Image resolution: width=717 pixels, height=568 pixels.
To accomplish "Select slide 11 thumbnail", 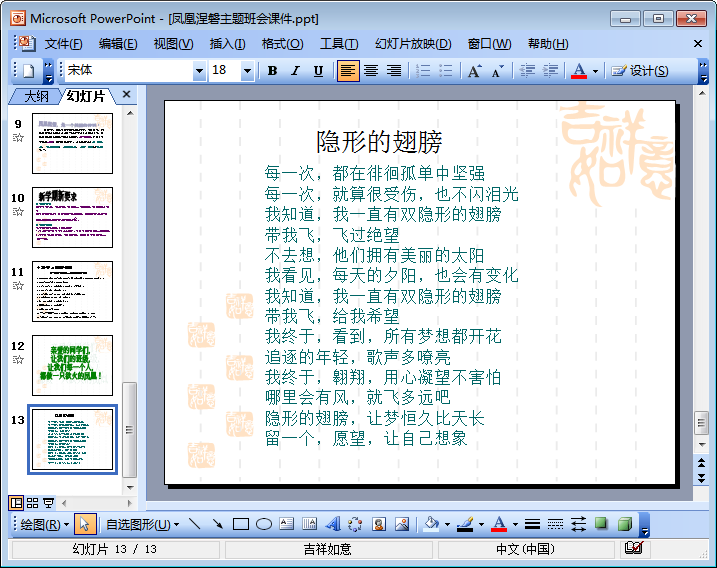I will [x=72, y=292].
